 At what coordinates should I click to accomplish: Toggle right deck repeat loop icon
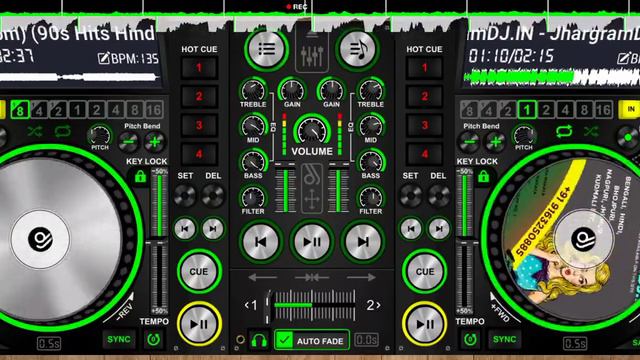click(564, 131)
